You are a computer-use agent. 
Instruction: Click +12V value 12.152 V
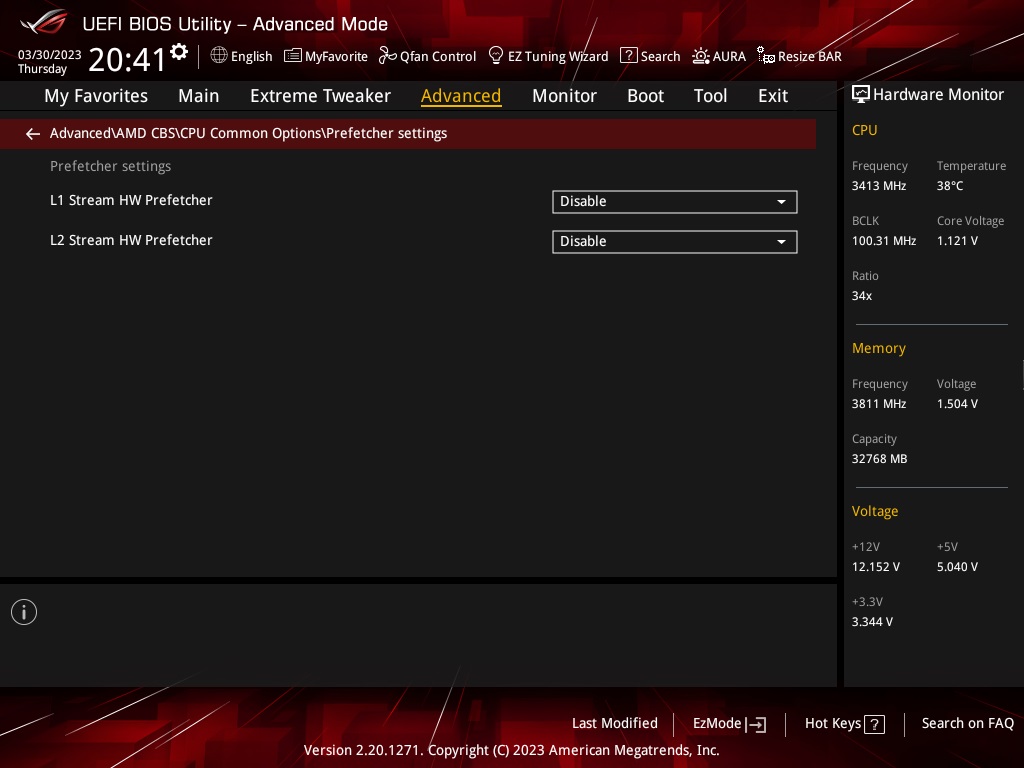(x=875, y=567)
